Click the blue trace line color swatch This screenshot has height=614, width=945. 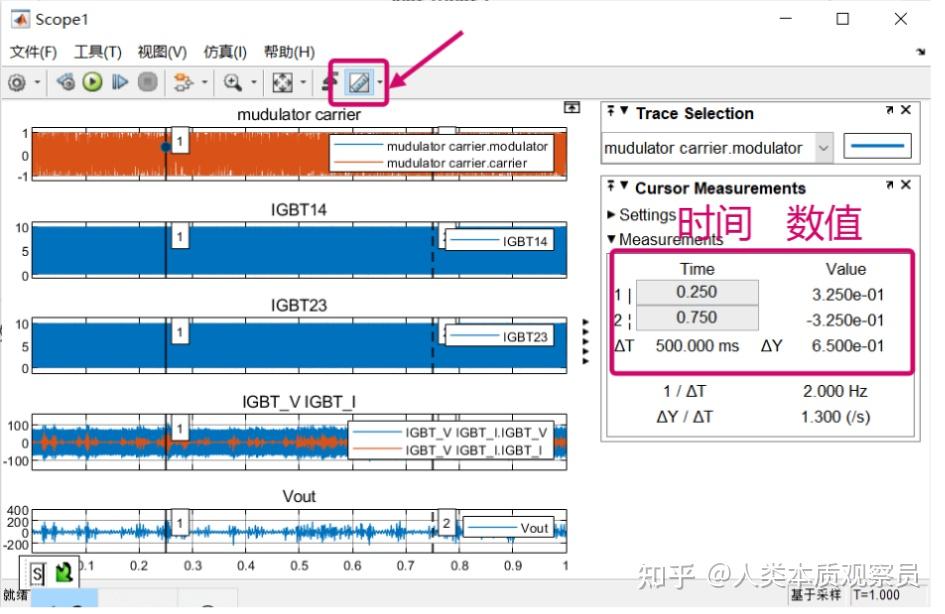(x=878, y=146)
